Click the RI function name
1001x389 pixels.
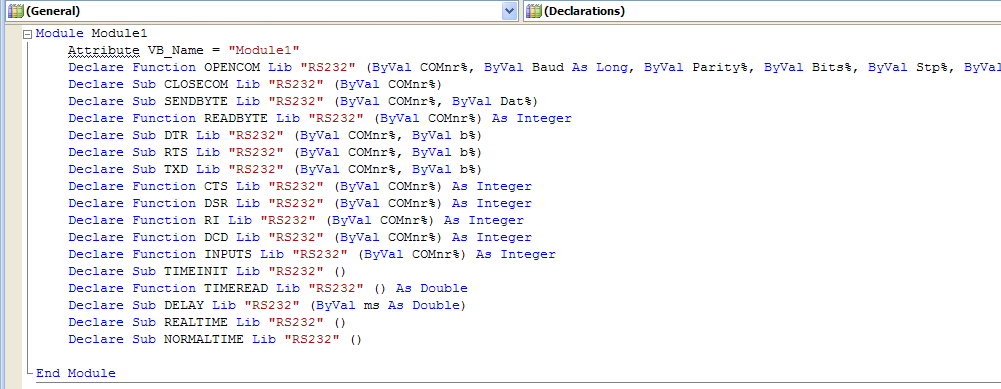point(212,220)
